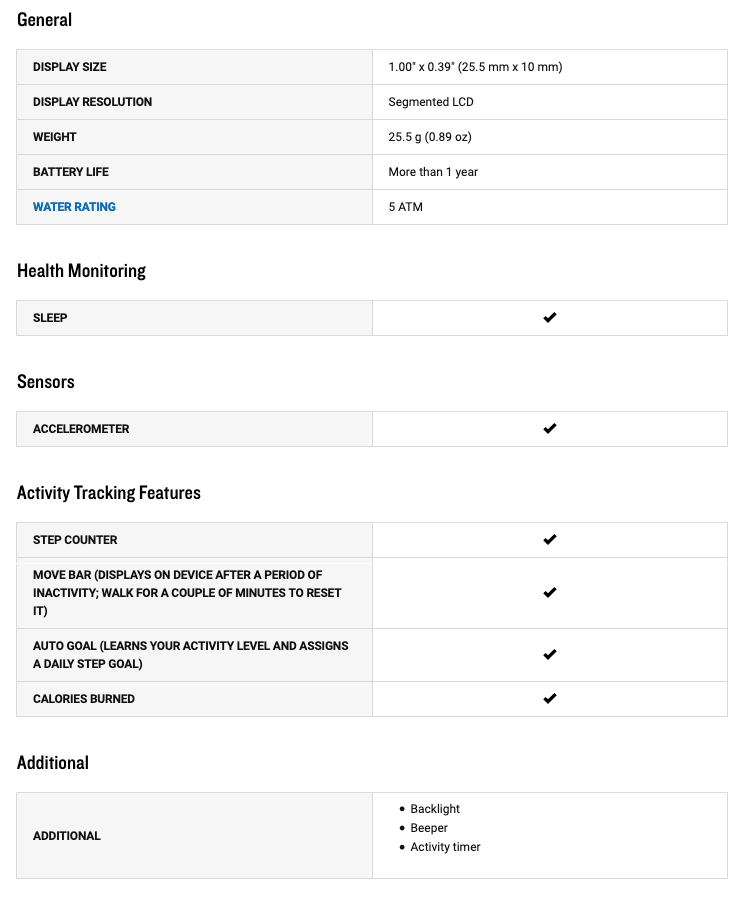This screenshot has width=746, height=907.
Task: Click the Sensors section heading
Action: click(46, 382)
